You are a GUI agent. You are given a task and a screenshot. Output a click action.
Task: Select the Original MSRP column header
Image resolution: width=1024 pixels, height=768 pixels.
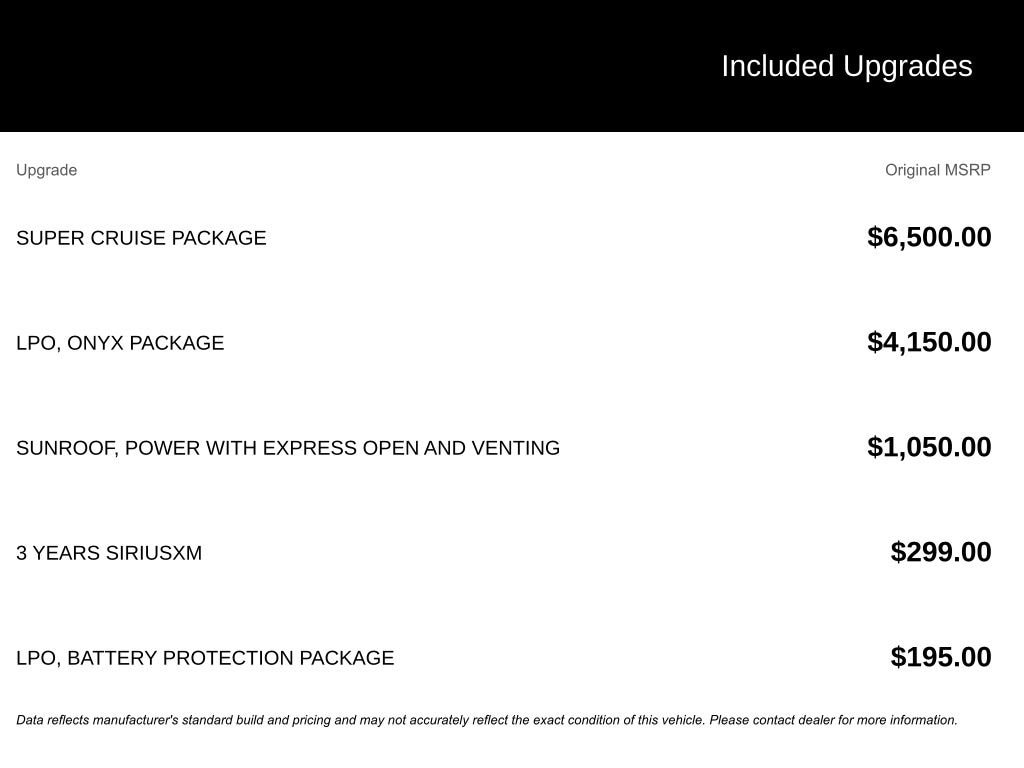coord(938,170)
